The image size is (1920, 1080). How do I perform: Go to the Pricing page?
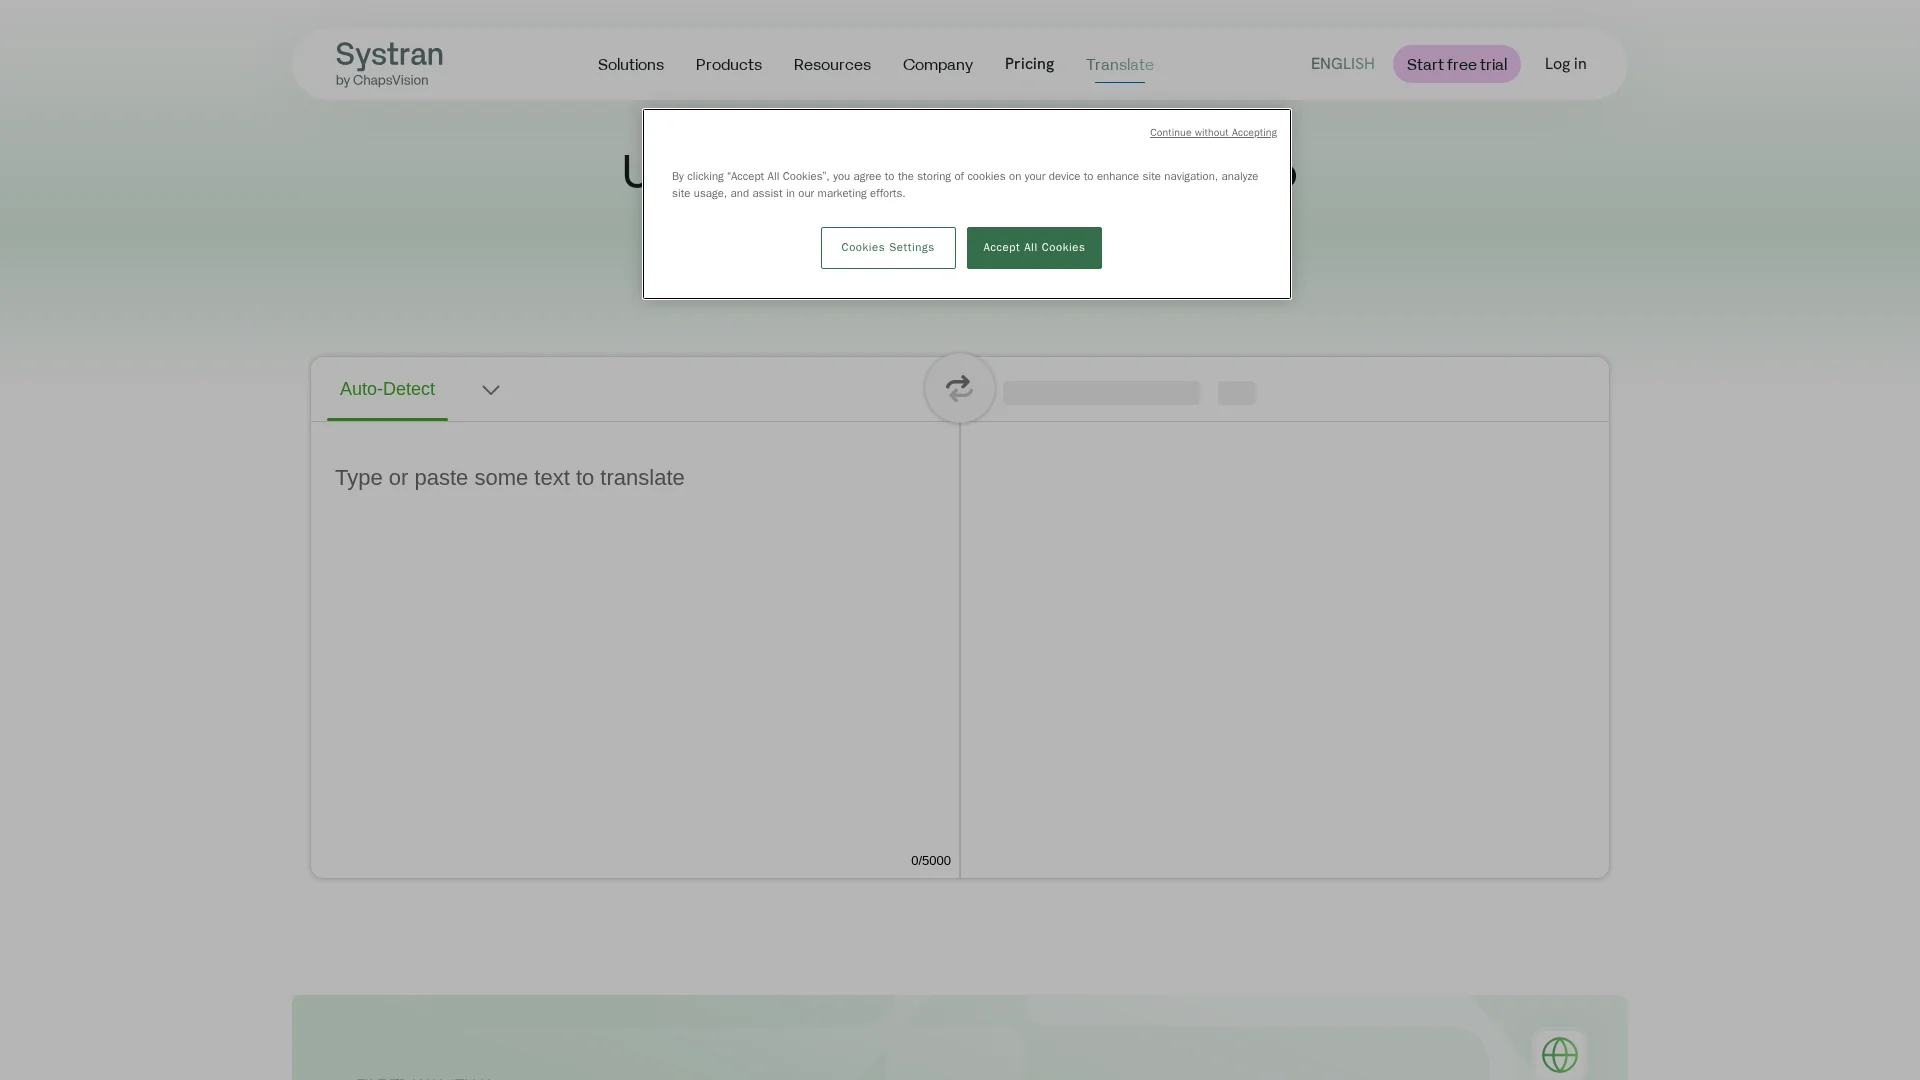pyautogui.click(x=1029, y=63)
